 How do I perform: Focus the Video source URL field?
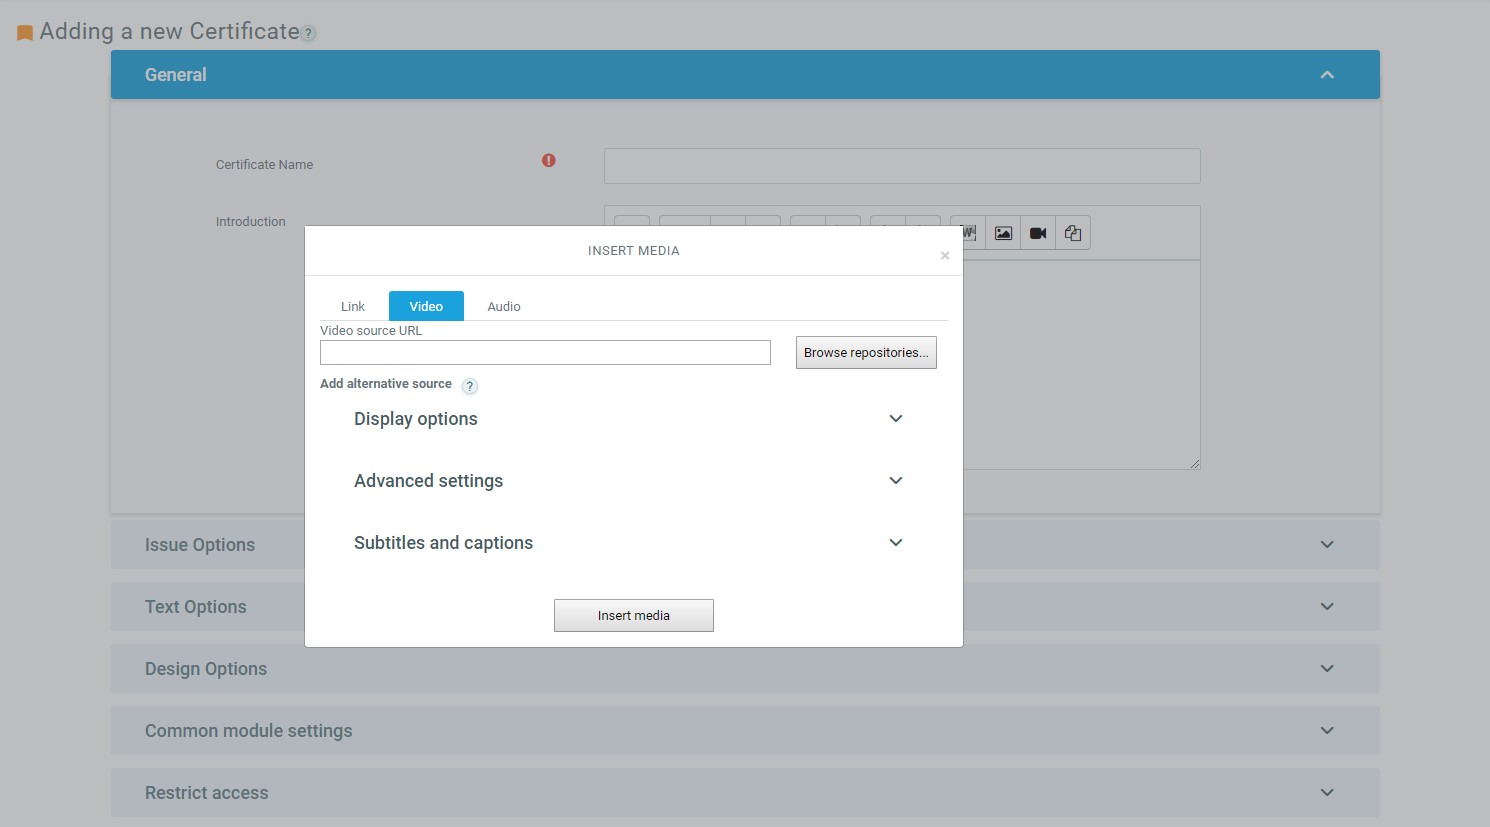(545, 353)
